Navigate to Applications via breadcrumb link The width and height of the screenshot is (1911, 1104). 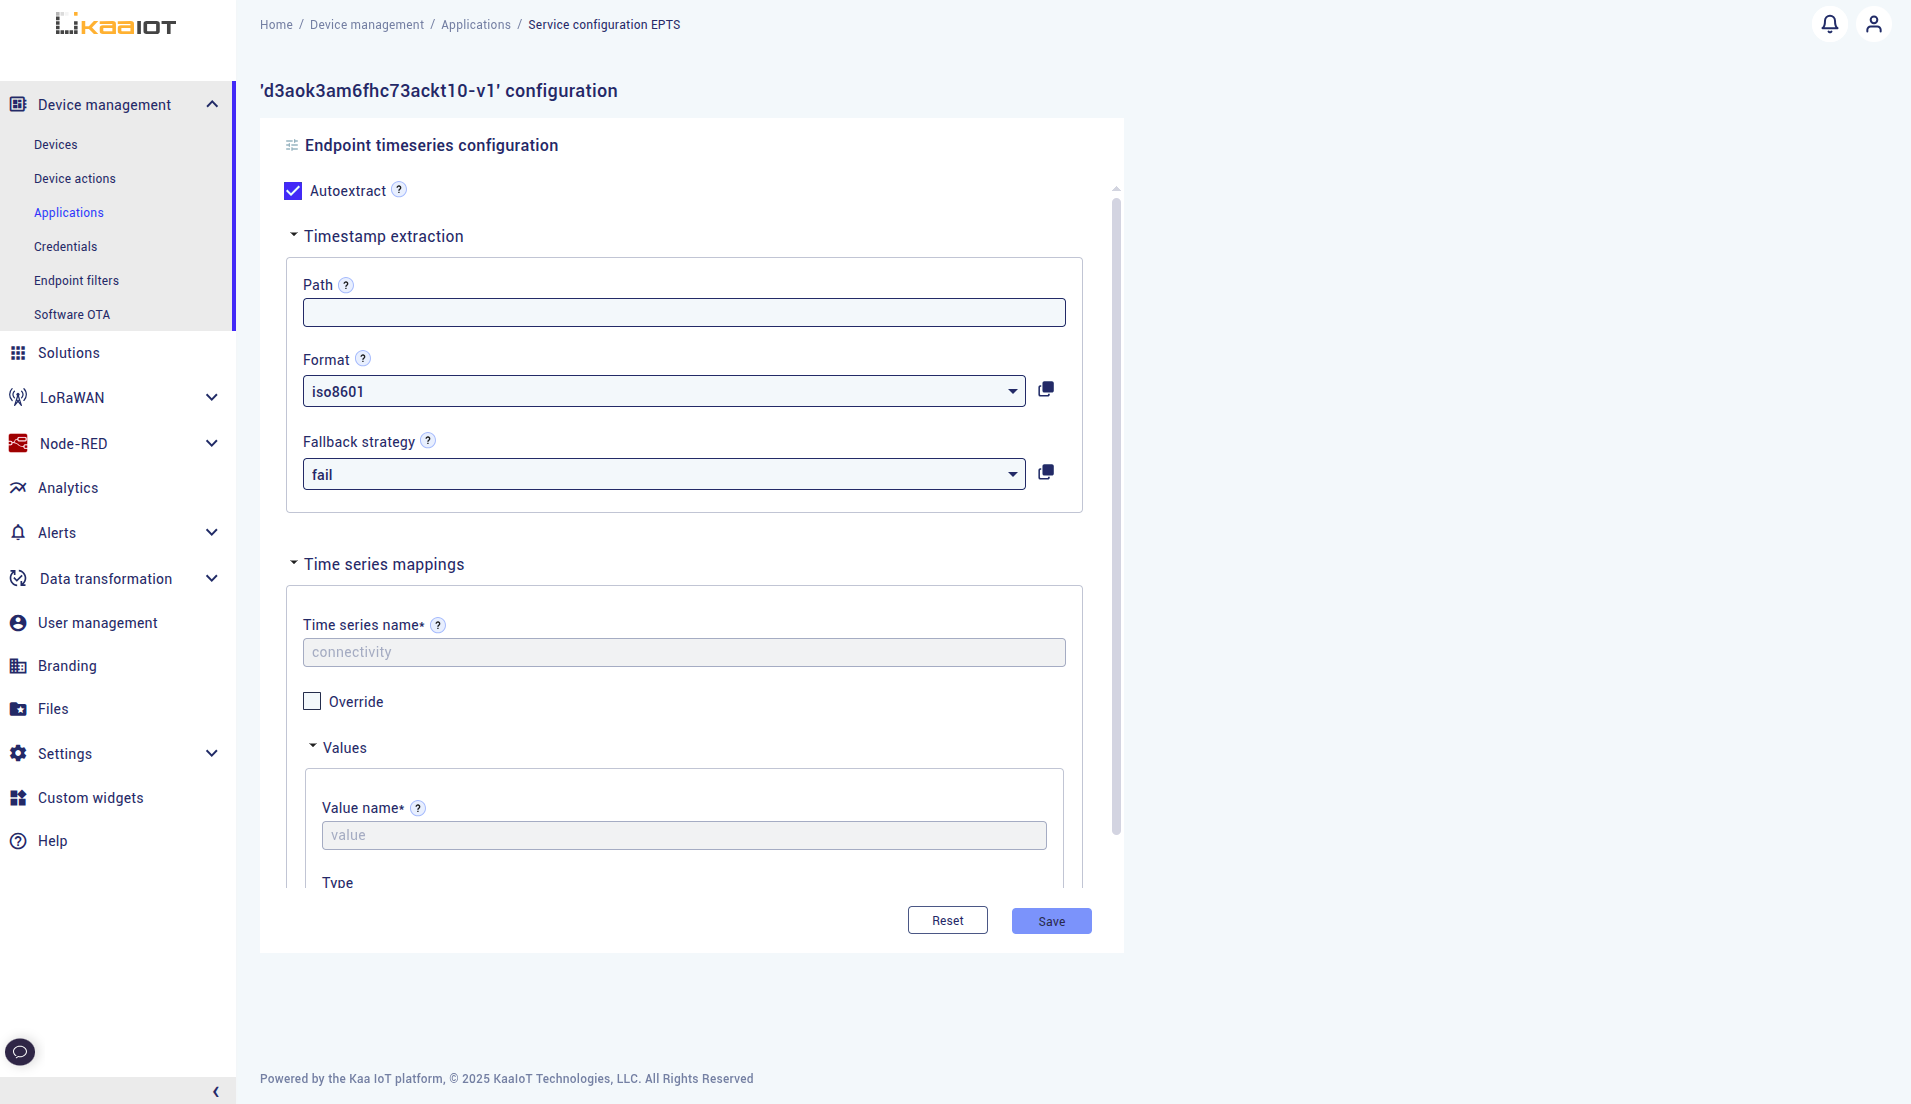pos(476,24)
